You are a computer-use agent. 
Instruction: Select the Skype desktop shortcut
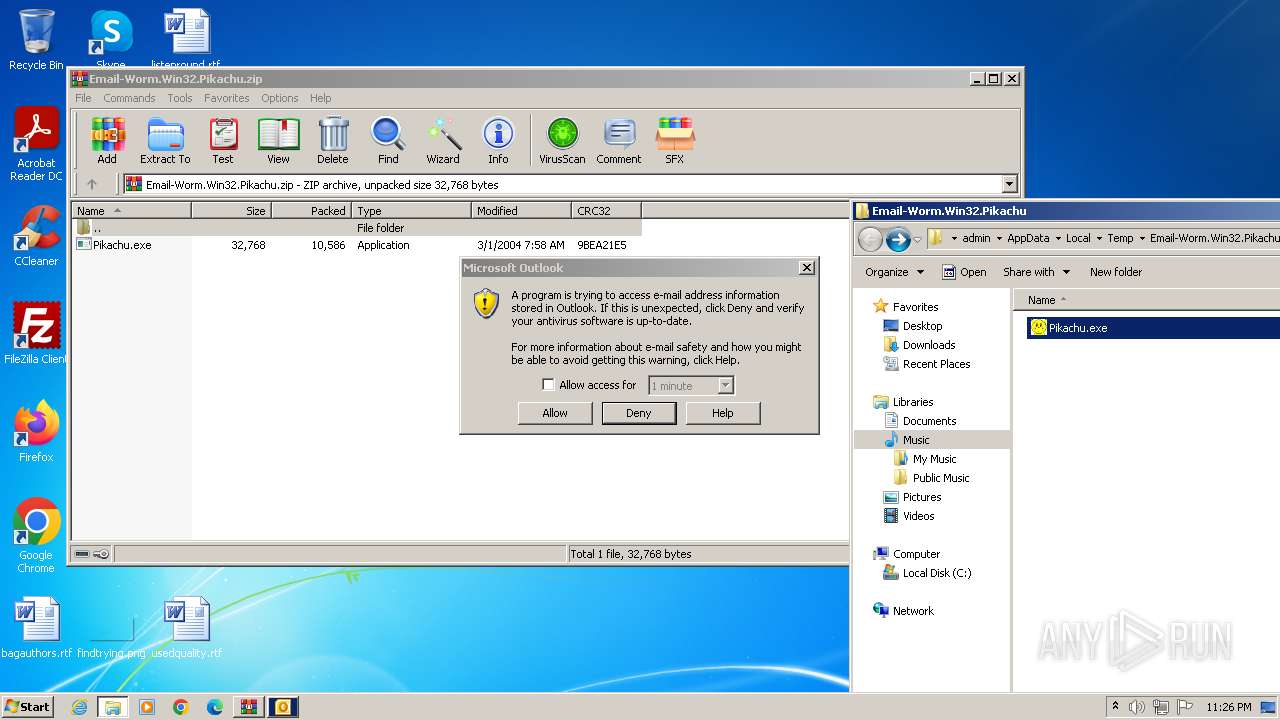tap(110, 39)
